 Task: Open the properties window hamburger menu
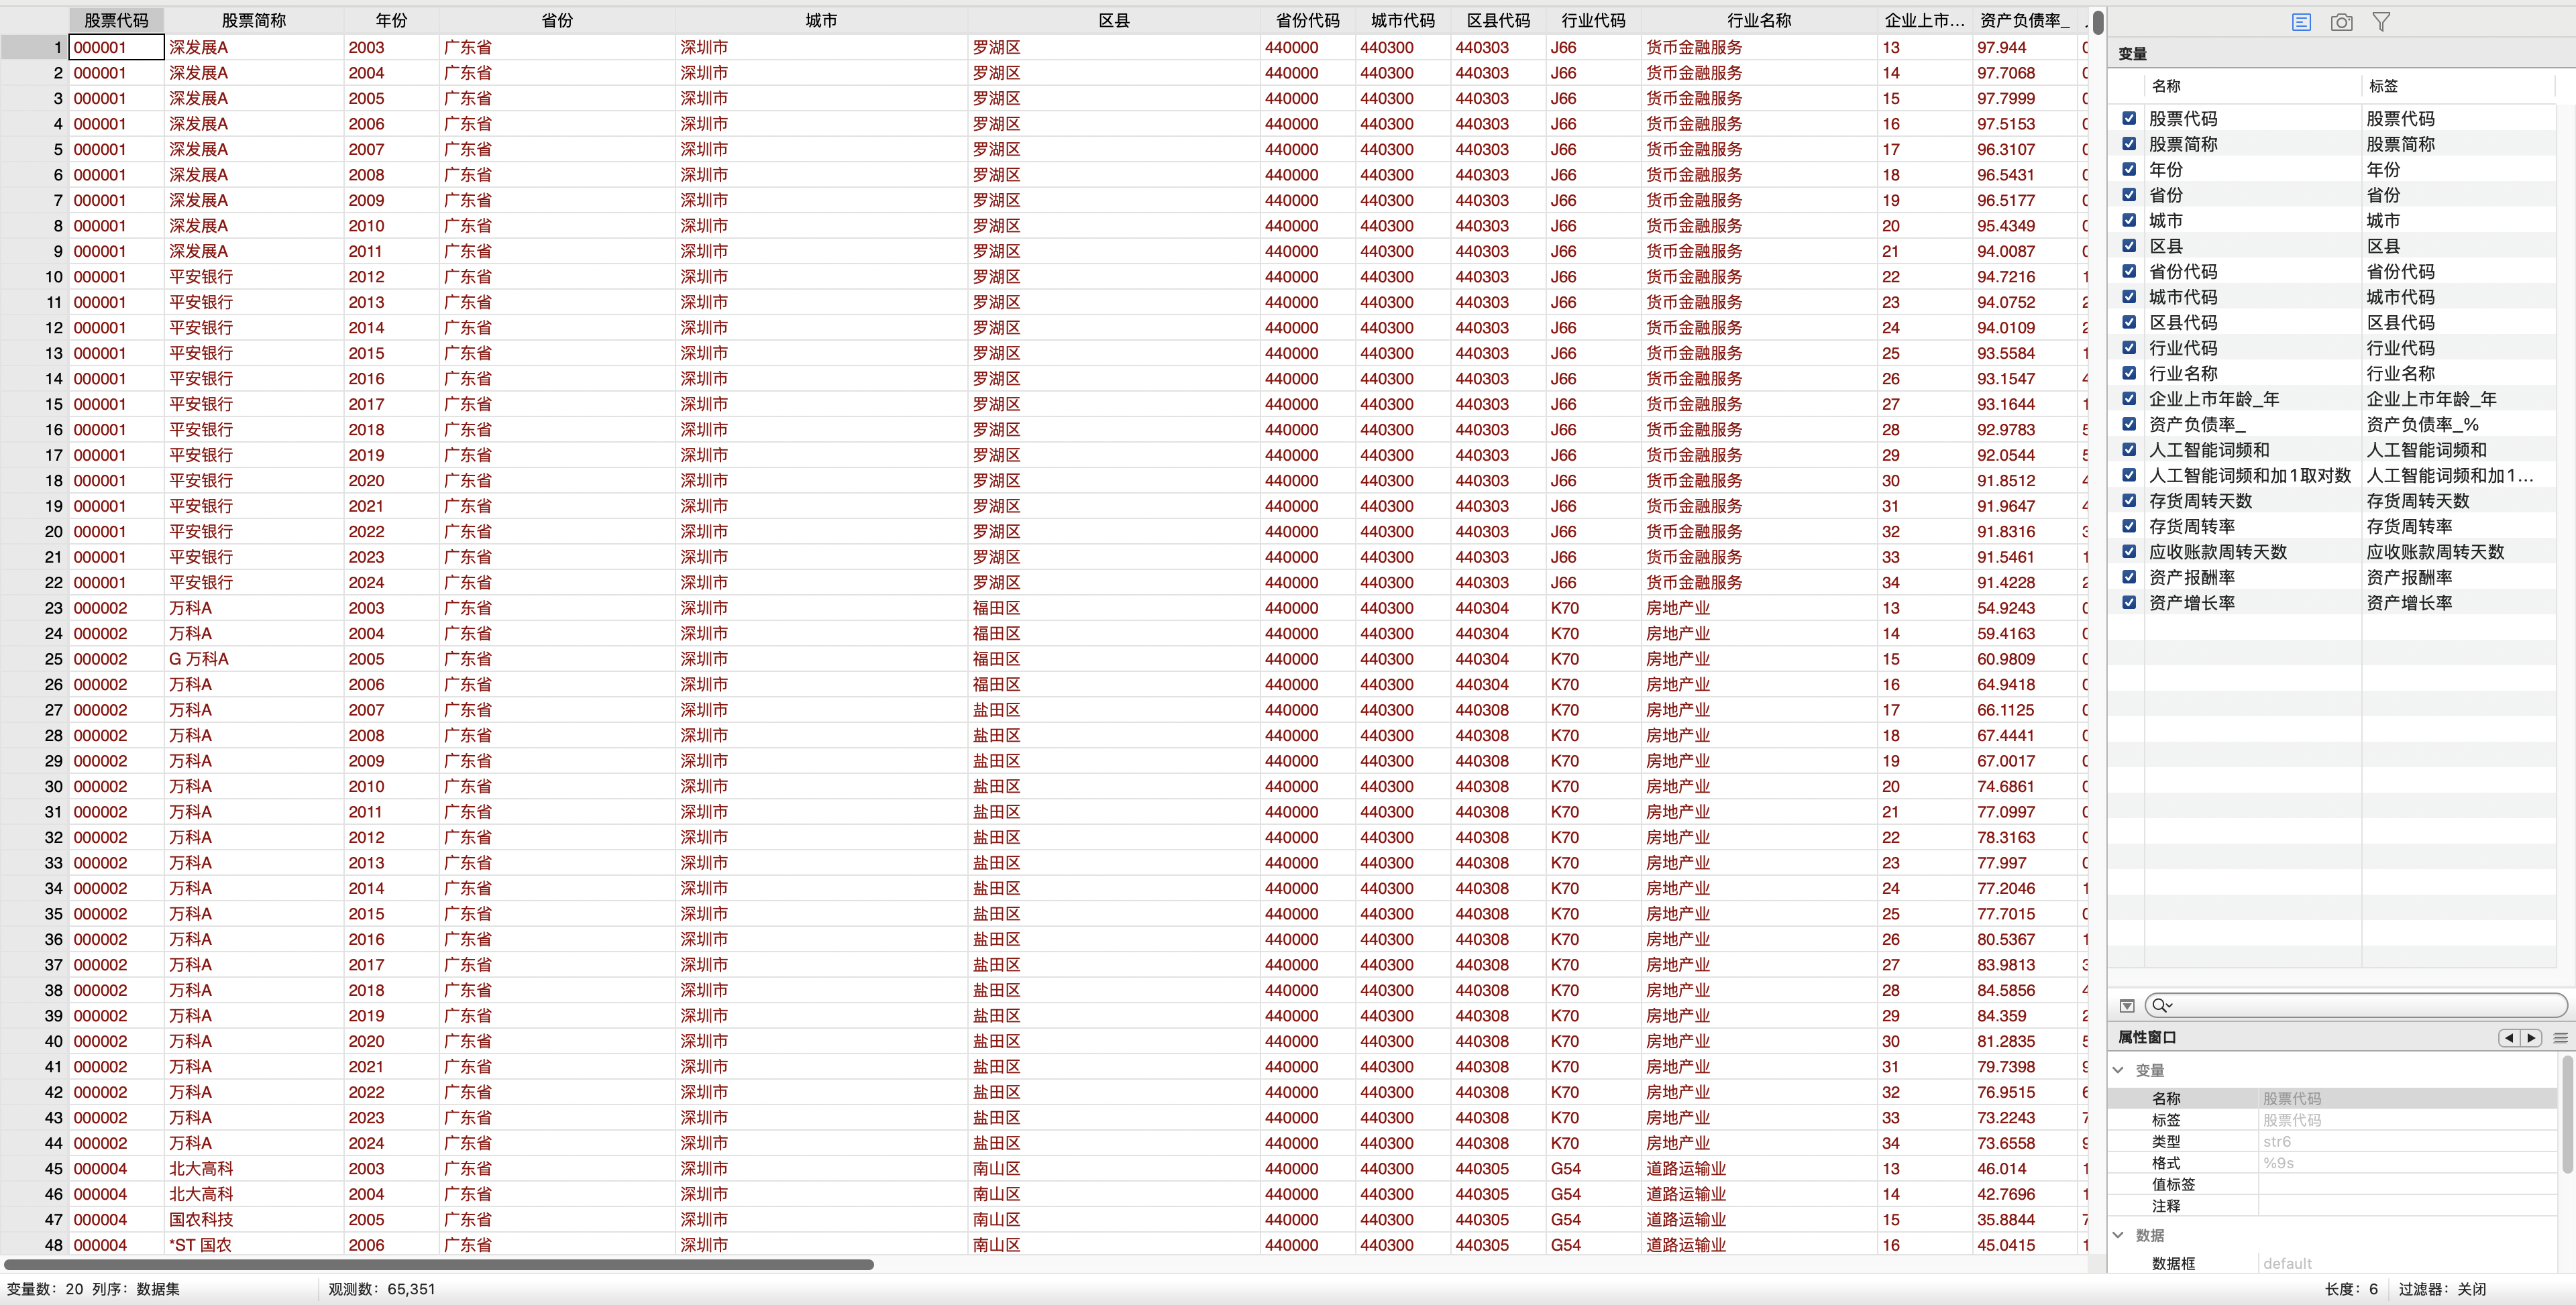[2560, 1037]
